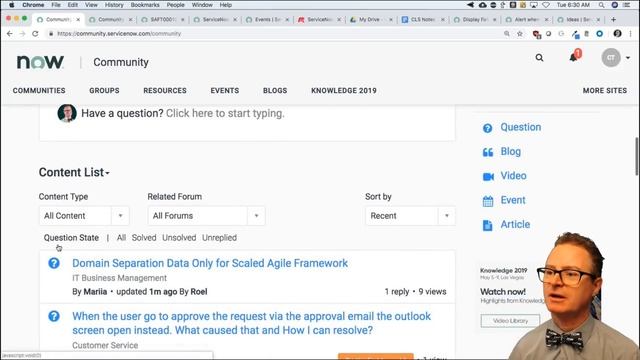This screenshot has width=640, height=360.
Task: Open Chrome History menu in menu bar
Action: coord(114,5)
